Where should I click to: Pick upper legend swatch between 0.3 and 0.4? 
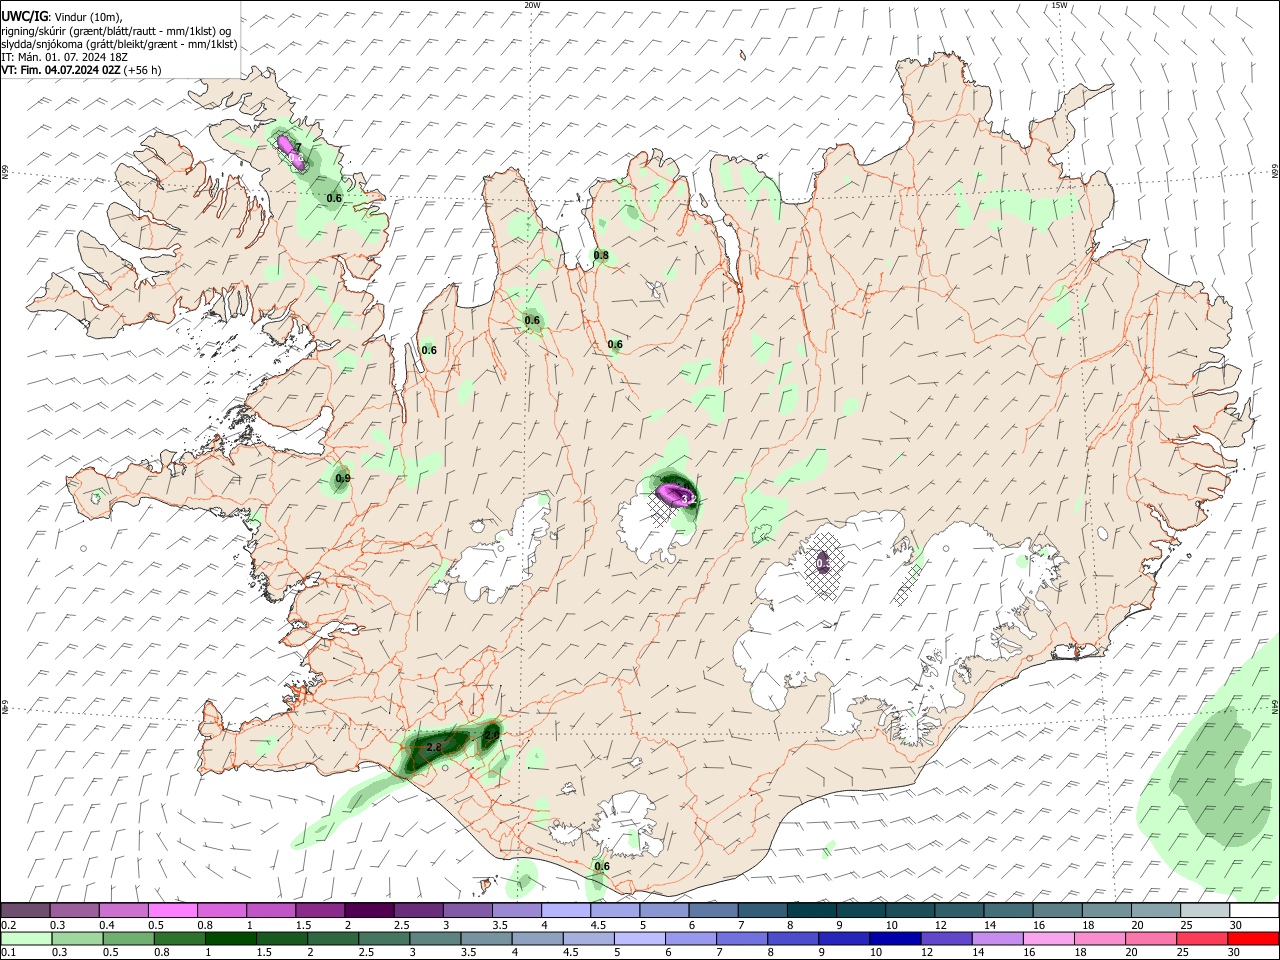click(x=74, y=911)
